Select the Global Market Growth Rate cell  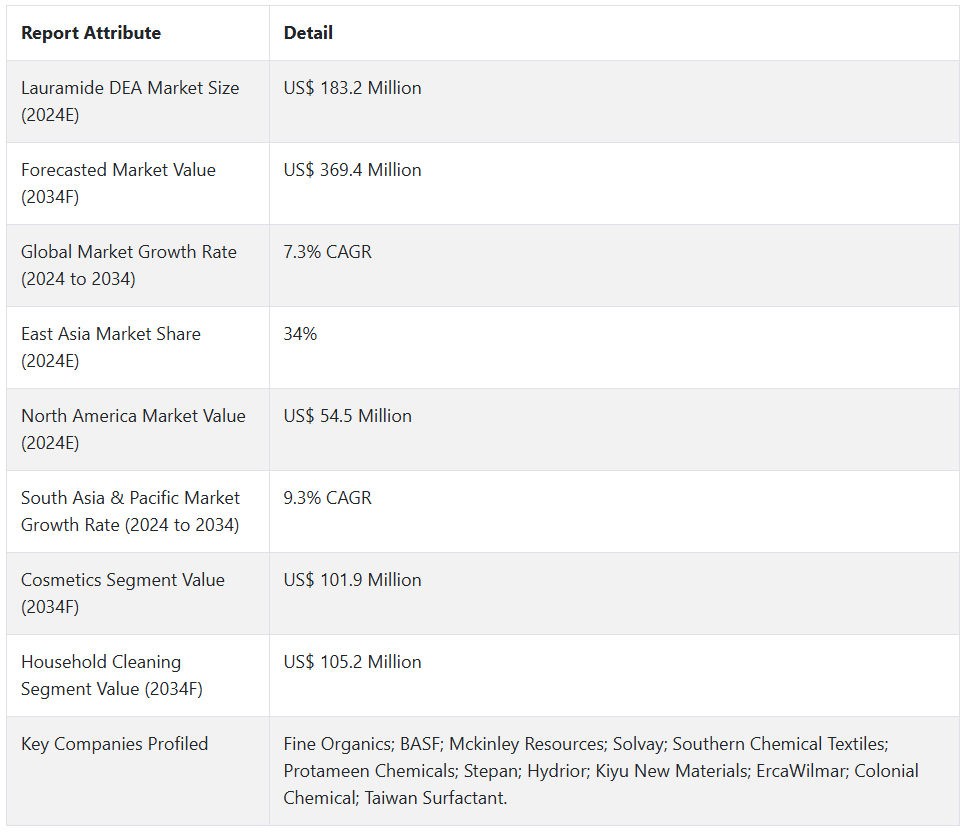(129, 265)
